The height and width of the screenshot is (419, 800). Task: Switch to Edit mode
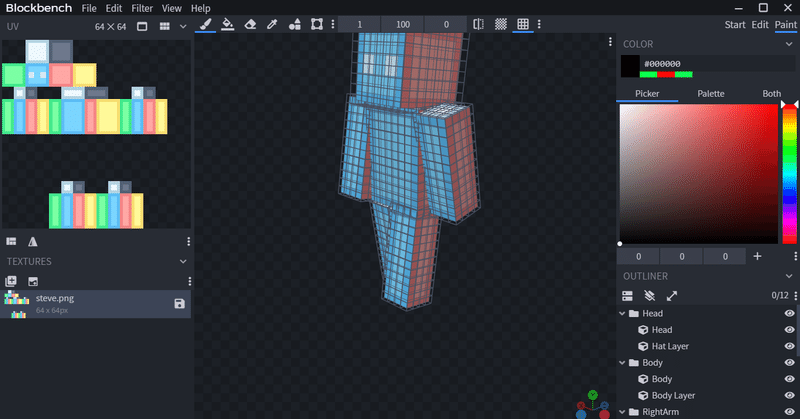click(760, 24)
